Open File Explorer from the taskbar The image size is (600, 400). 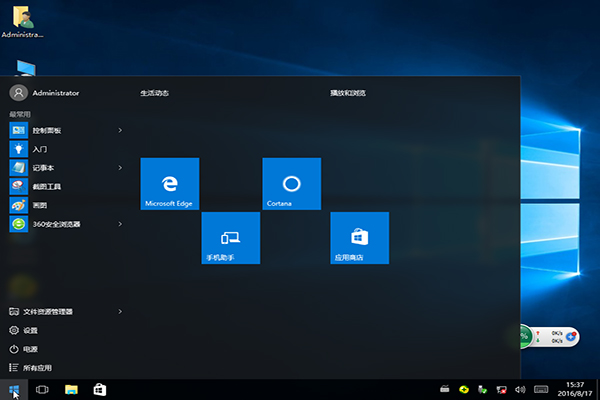[72, 389]
